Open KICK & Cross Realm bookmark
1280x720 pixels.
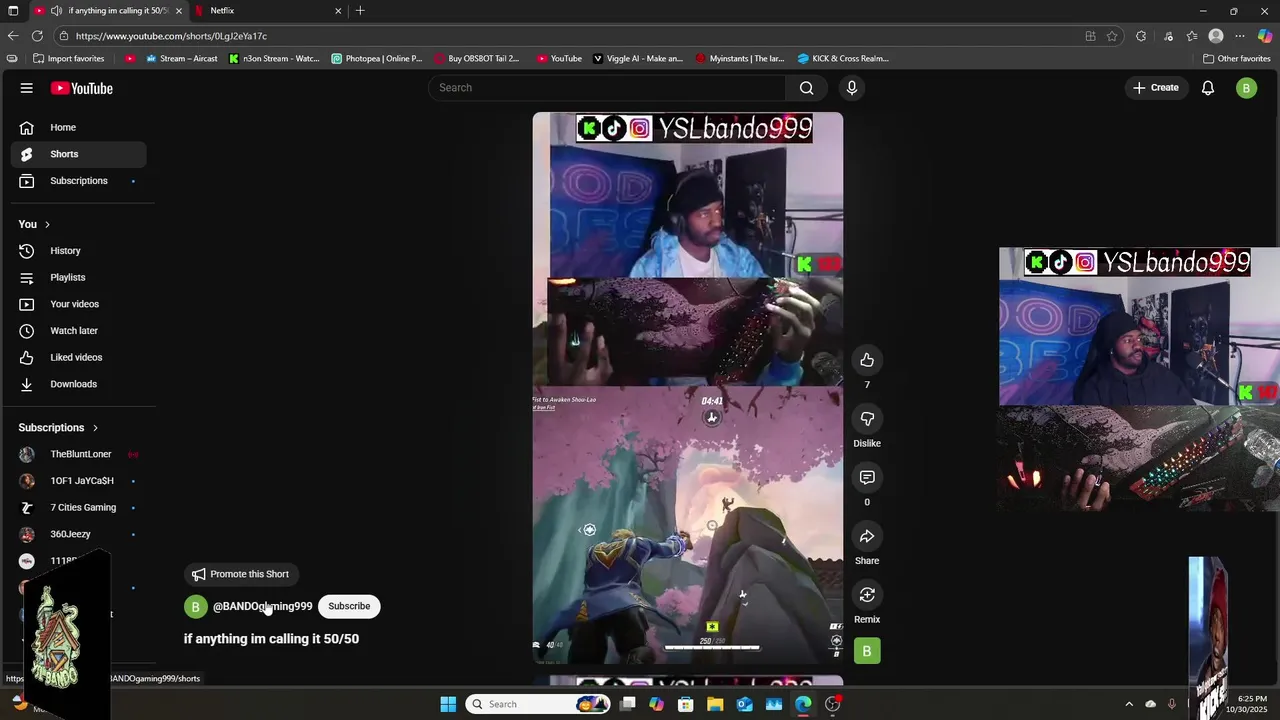(x=843, y=59)
